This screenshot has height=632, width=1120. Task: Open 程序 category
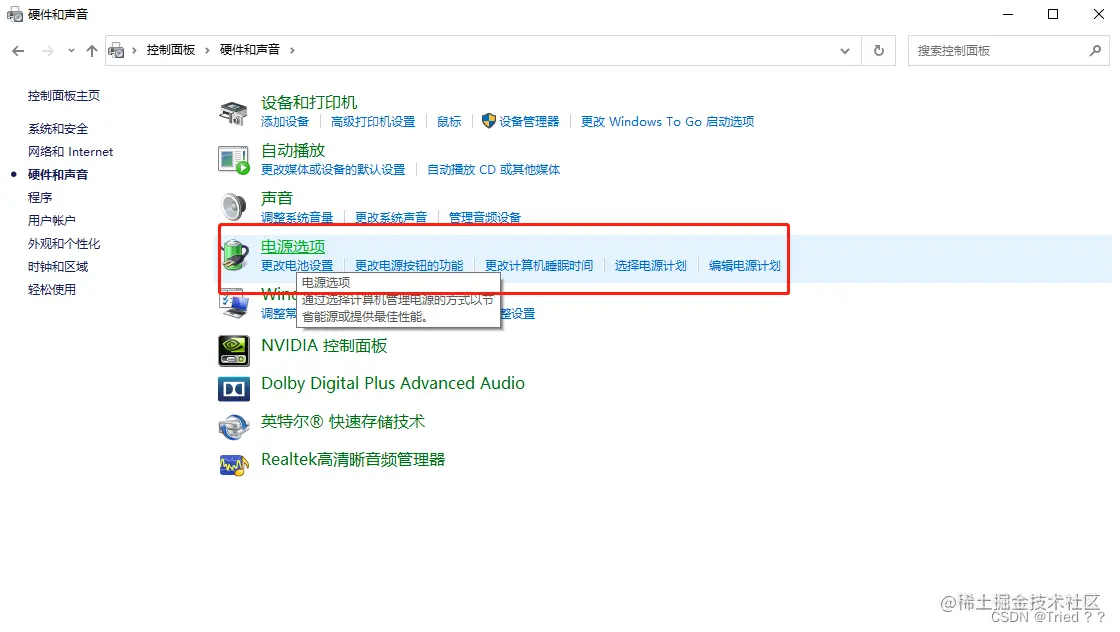pyautogui.click(x=40, y=197)
